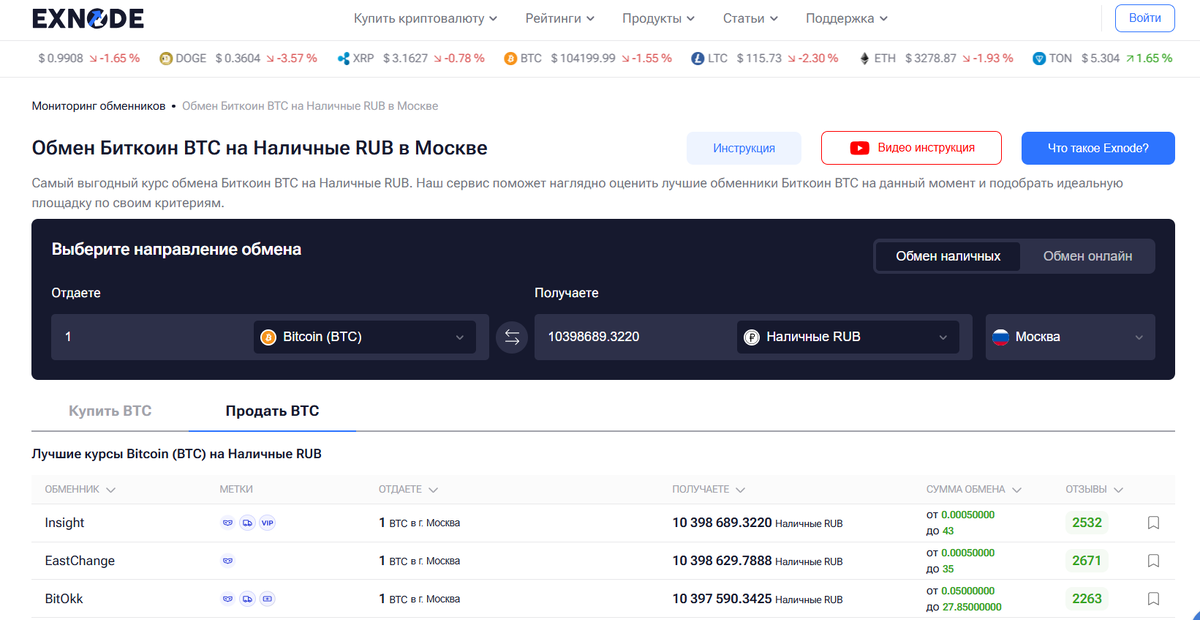Screen dimensions: 1200x620
Task: Open the 2263 reviews badge for BitOkk
Action: [1087, 599]
